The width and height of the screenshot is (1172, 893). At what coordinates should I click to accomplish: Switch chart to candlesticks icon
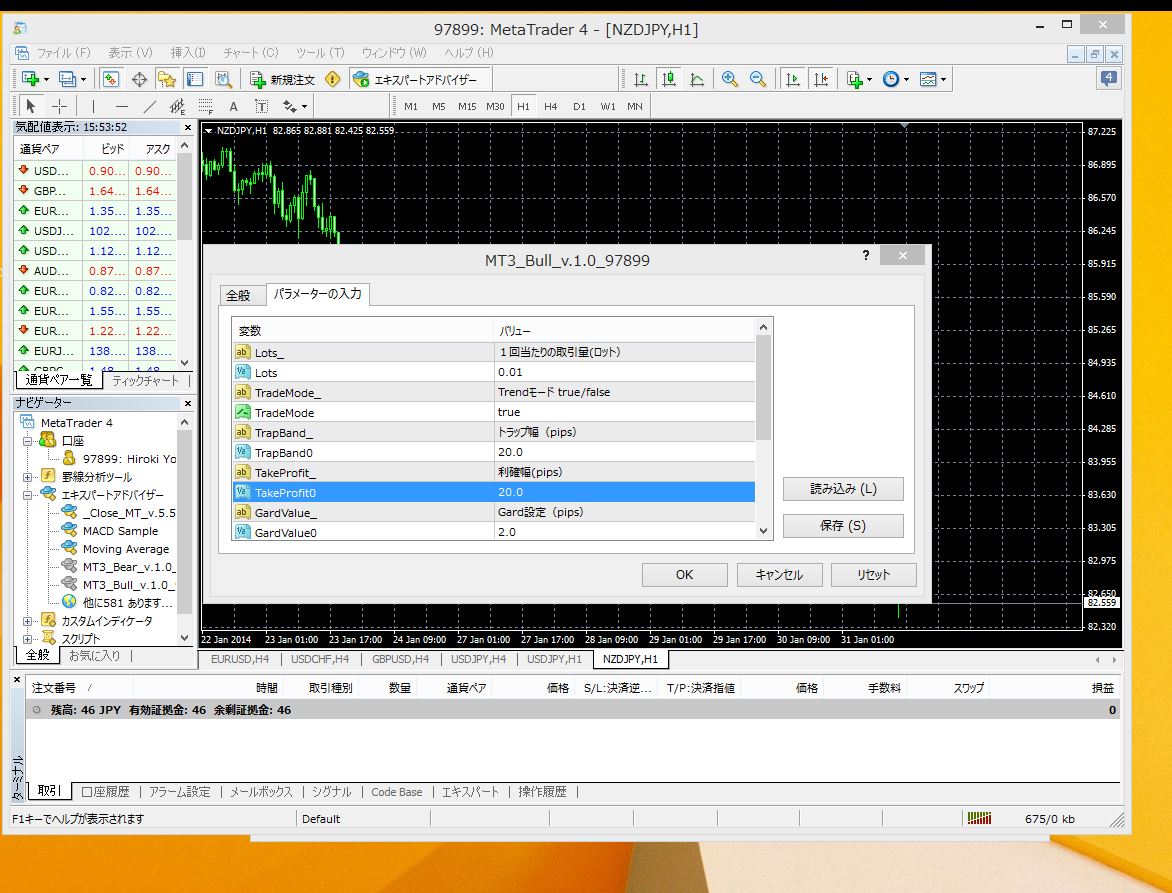[669, 79]
